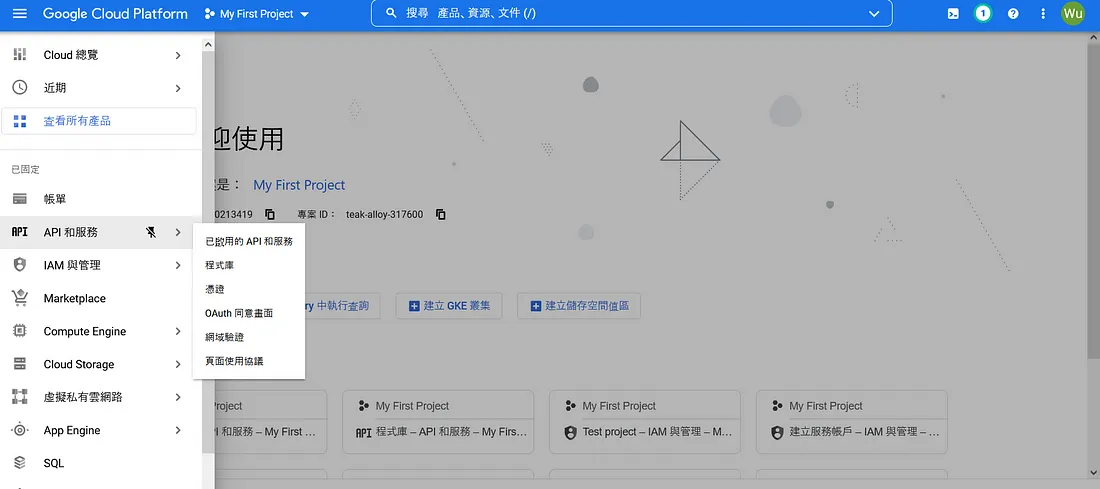Image resolution: width=1100 pixels, height=489 pixels.
Task: Expand API 和服務 submenu chevron
Action: pyautogui.click(x=178, y=232)
